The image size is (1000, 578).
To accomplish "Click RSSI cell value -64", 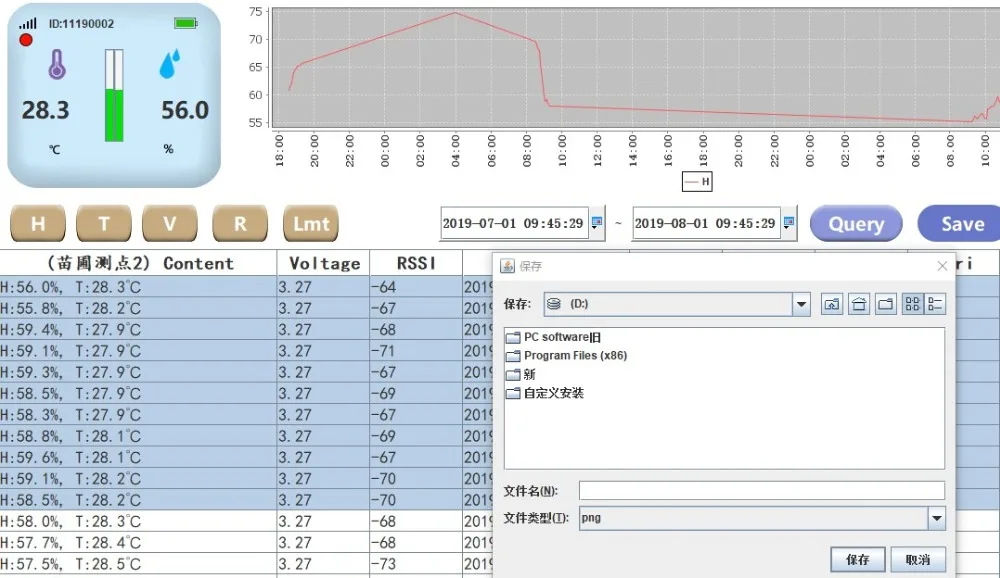I will coord(416,287).
